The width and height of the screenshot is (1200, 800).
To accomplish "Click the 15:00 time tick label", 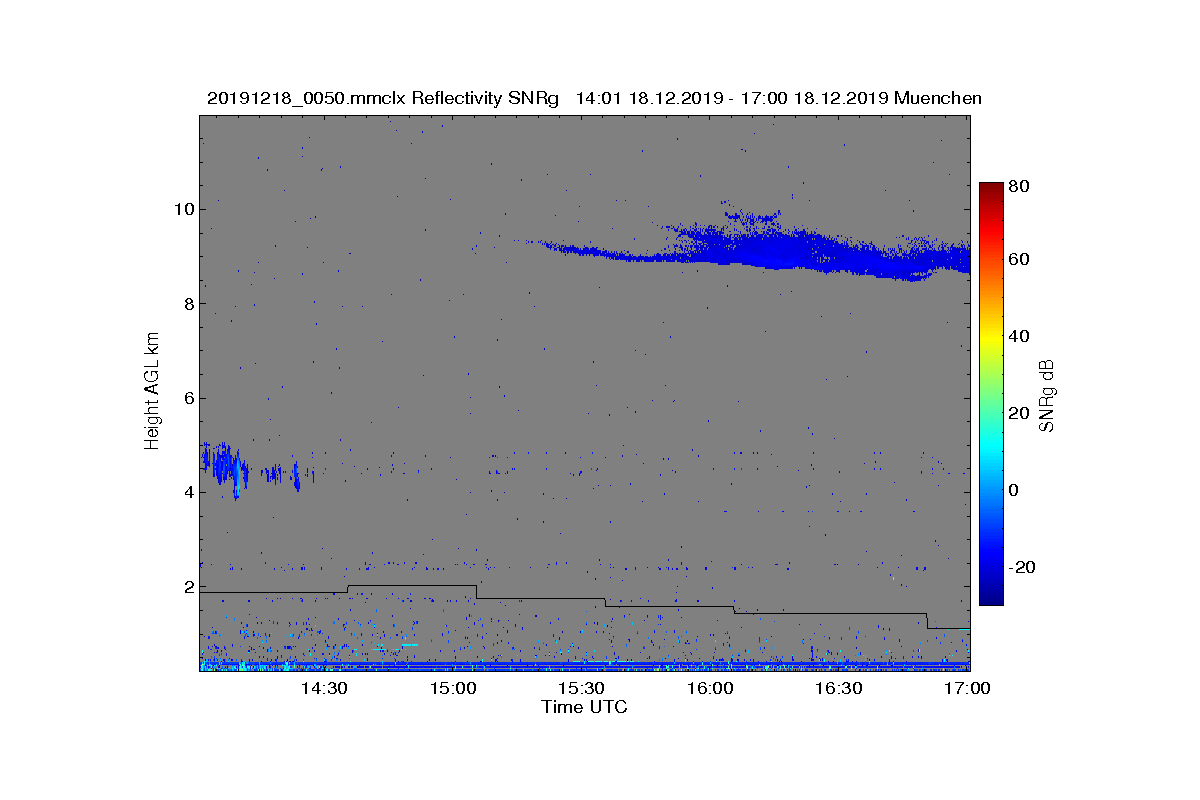I will [452, 689].
